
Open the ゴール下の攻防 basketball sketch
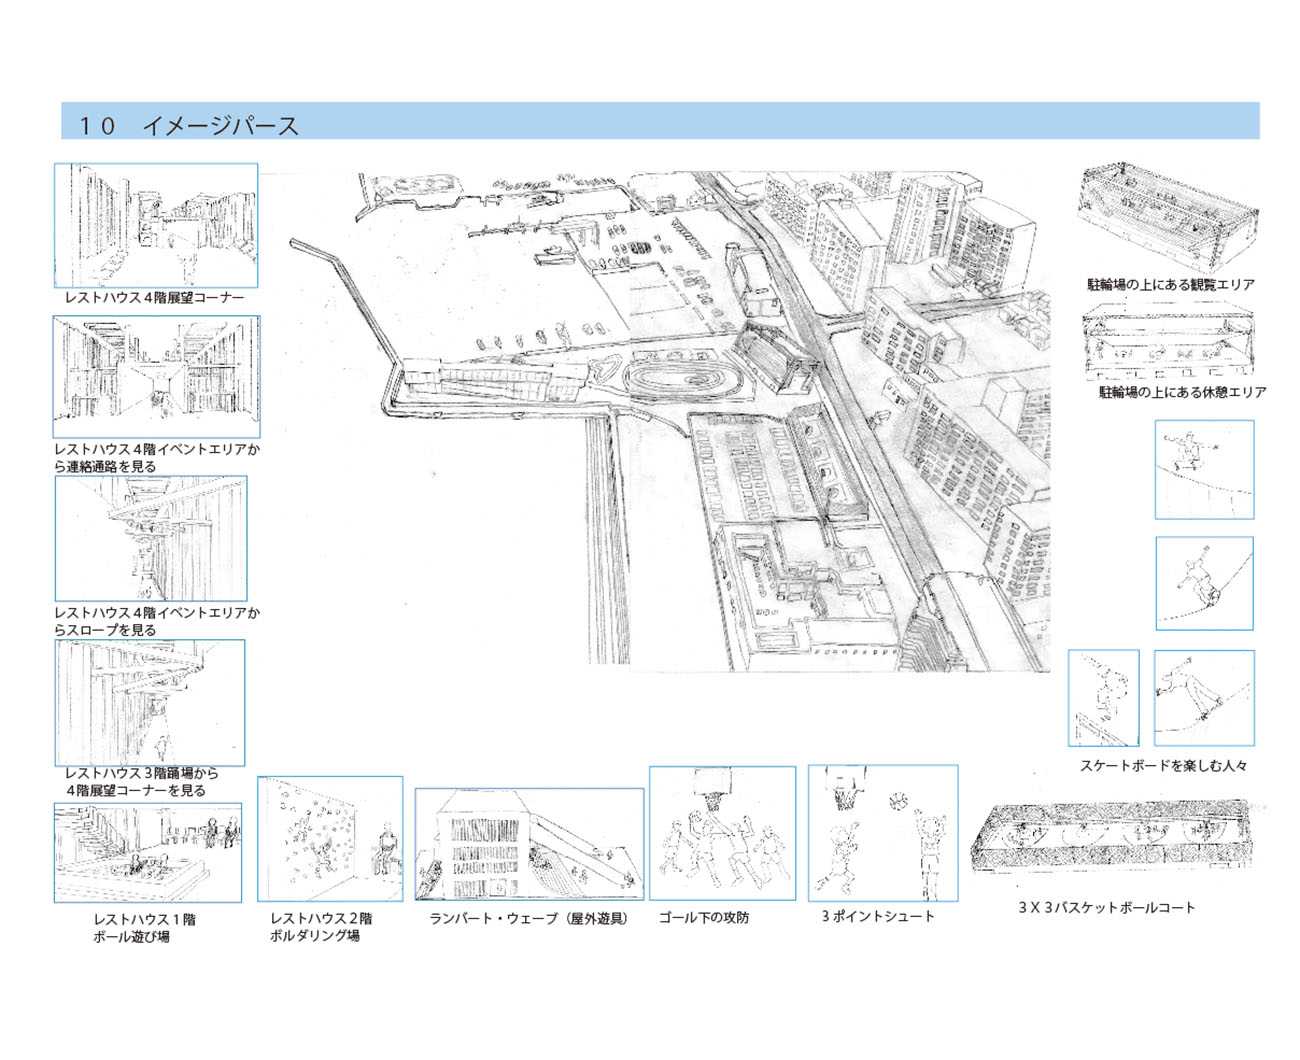[722, 833]
